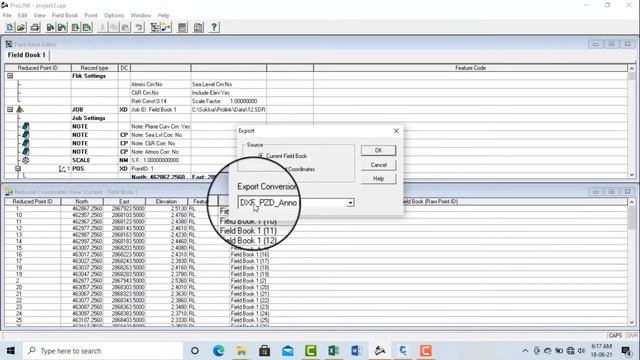The image size is (640, 360).
Task: Select the 'Field Book 1 [20]' cell
Action: coord(250,287)
